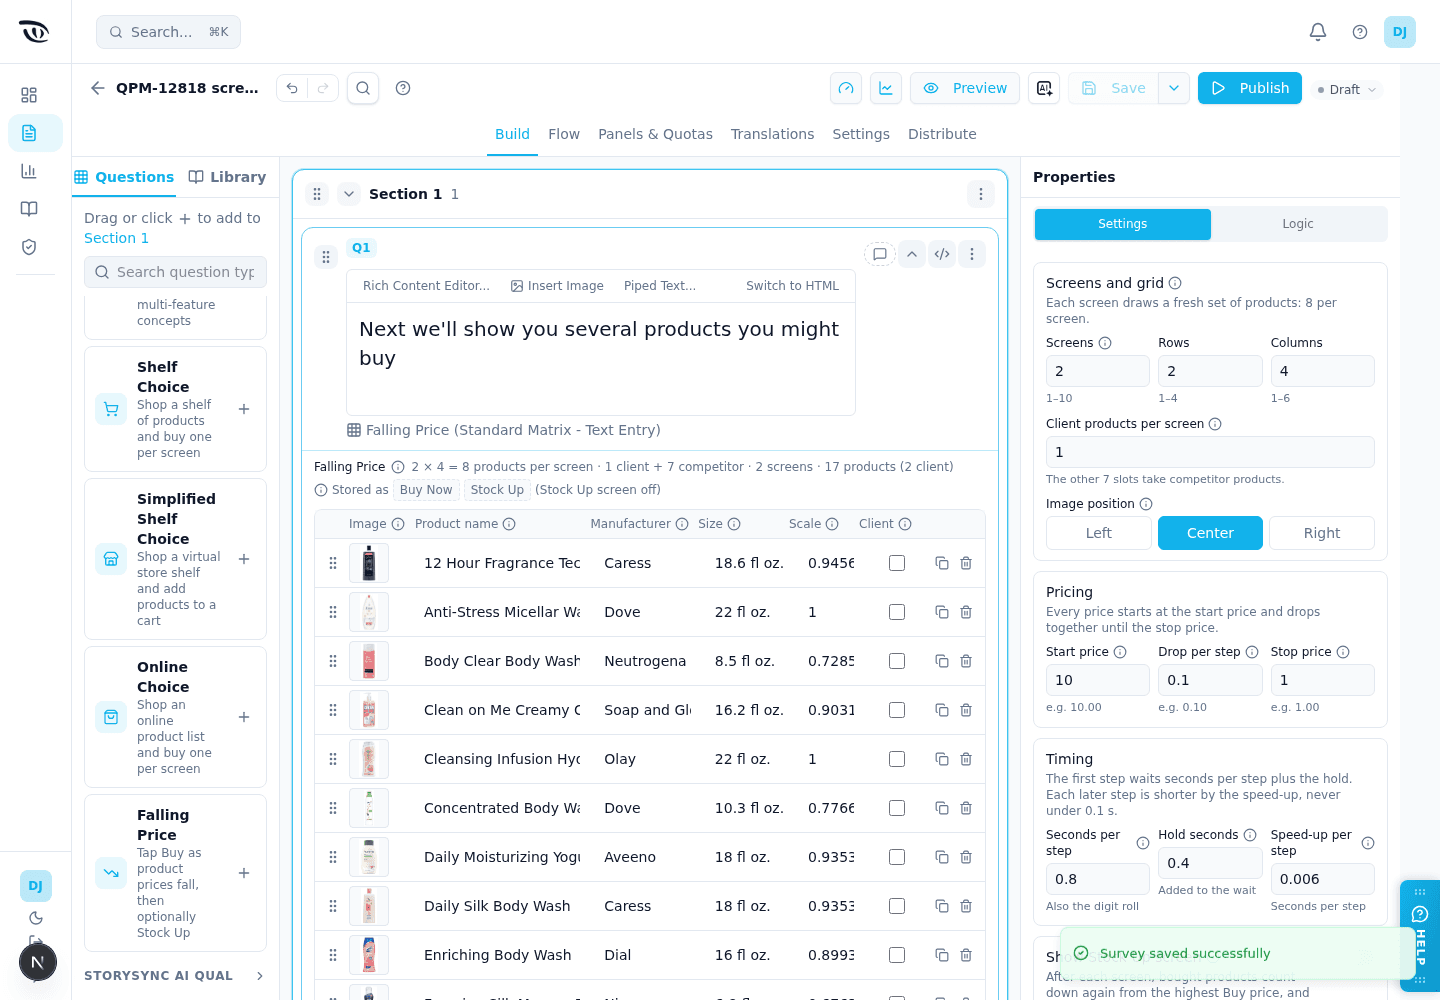Switch to the Library tab
Image resolution: width=1440 pixels, height=1000 pixels.
coord(227,177)
